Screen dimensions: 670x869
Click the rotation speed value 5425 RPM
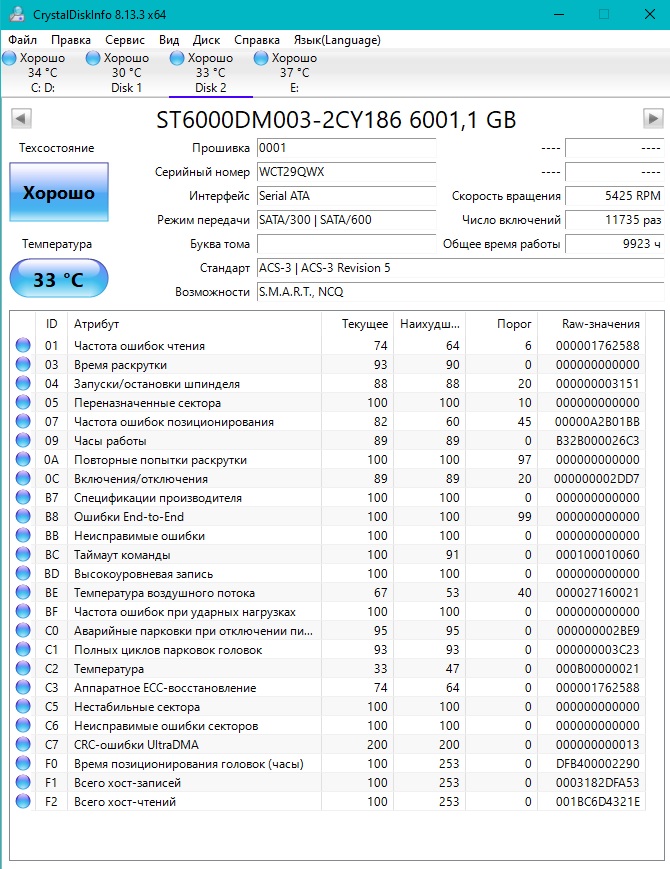click(614, 196)
